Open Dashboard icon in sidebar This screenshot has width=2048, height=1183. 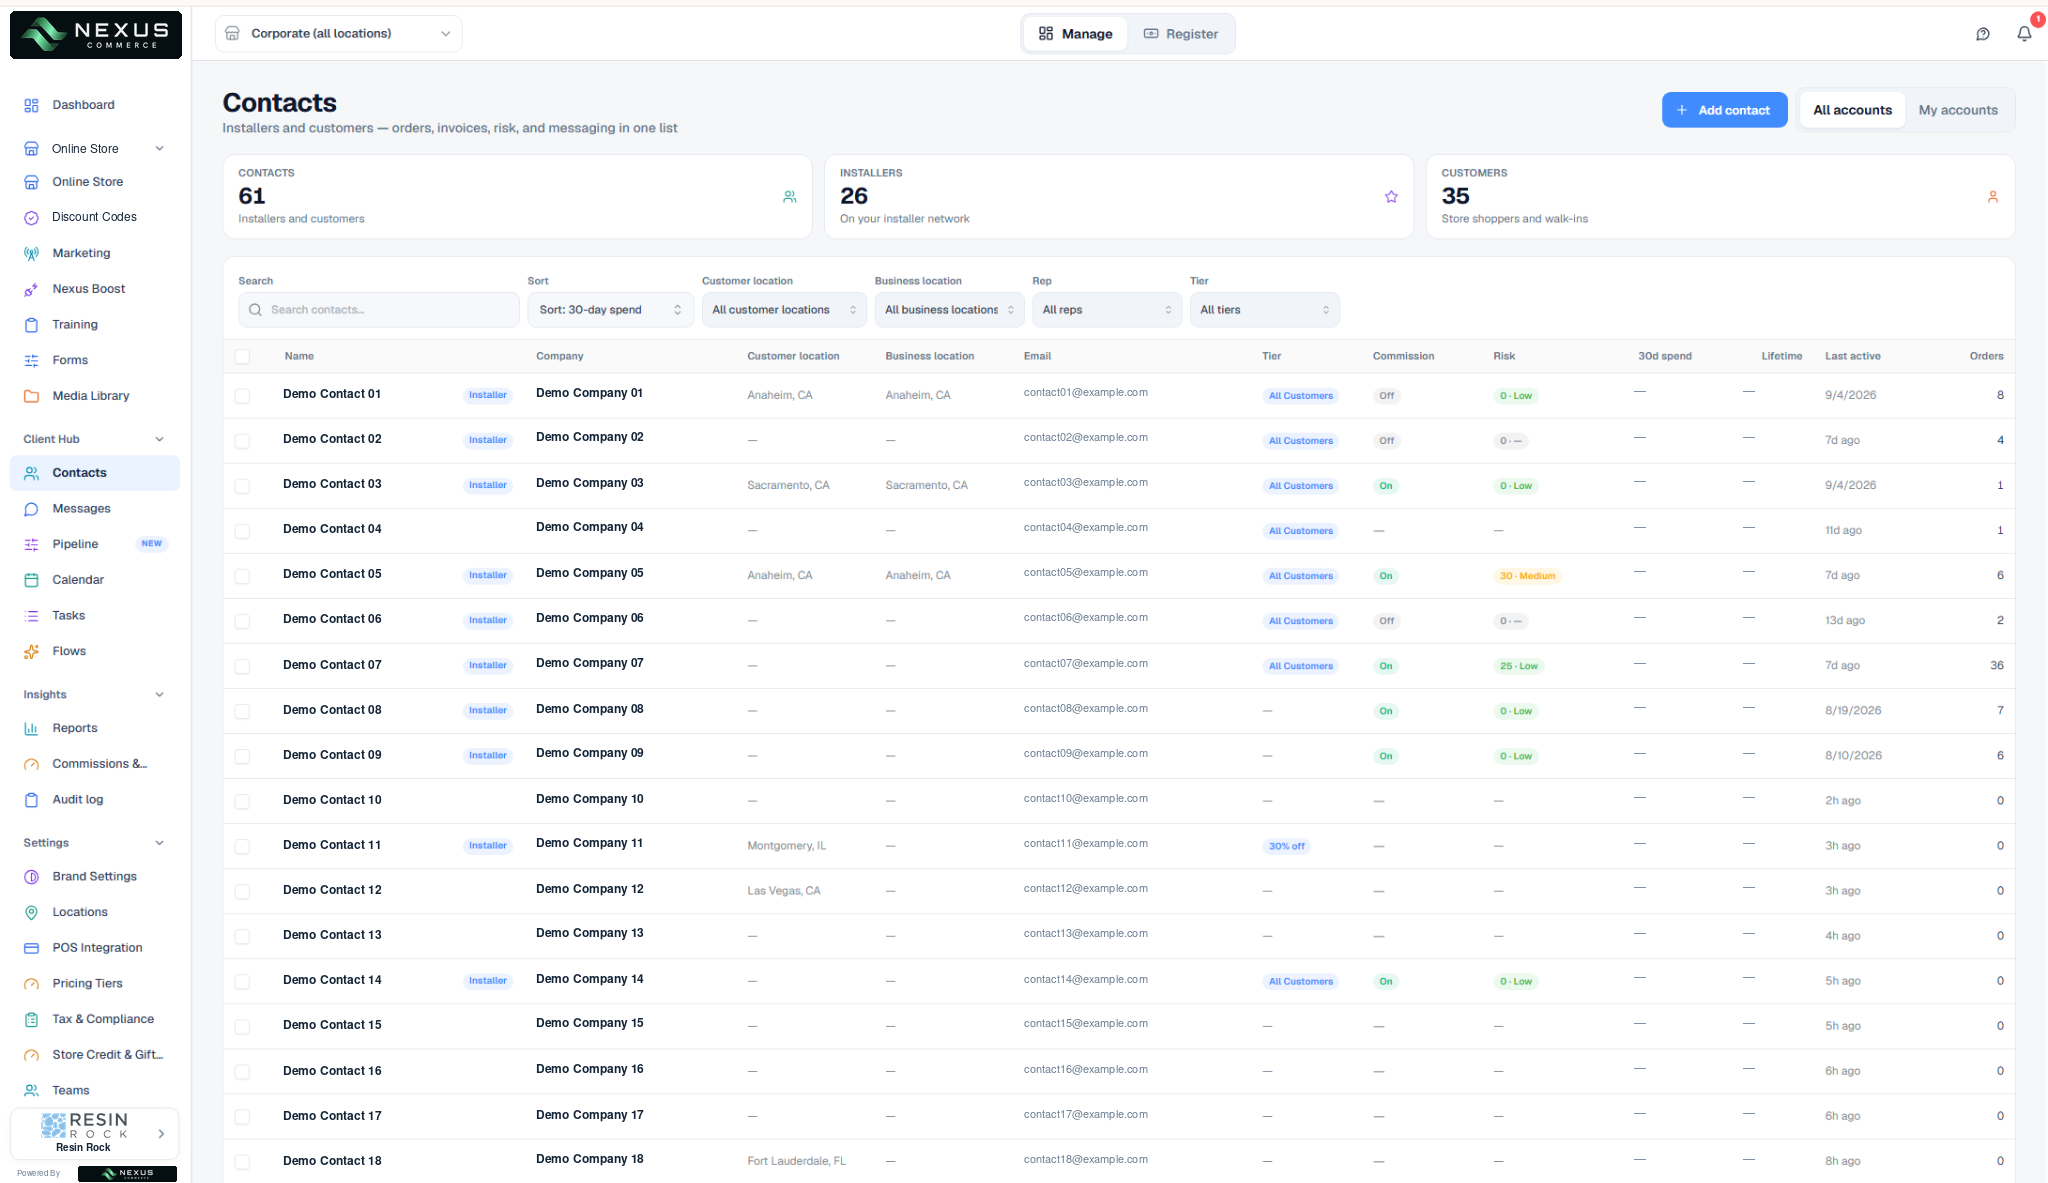pos(31,105)
